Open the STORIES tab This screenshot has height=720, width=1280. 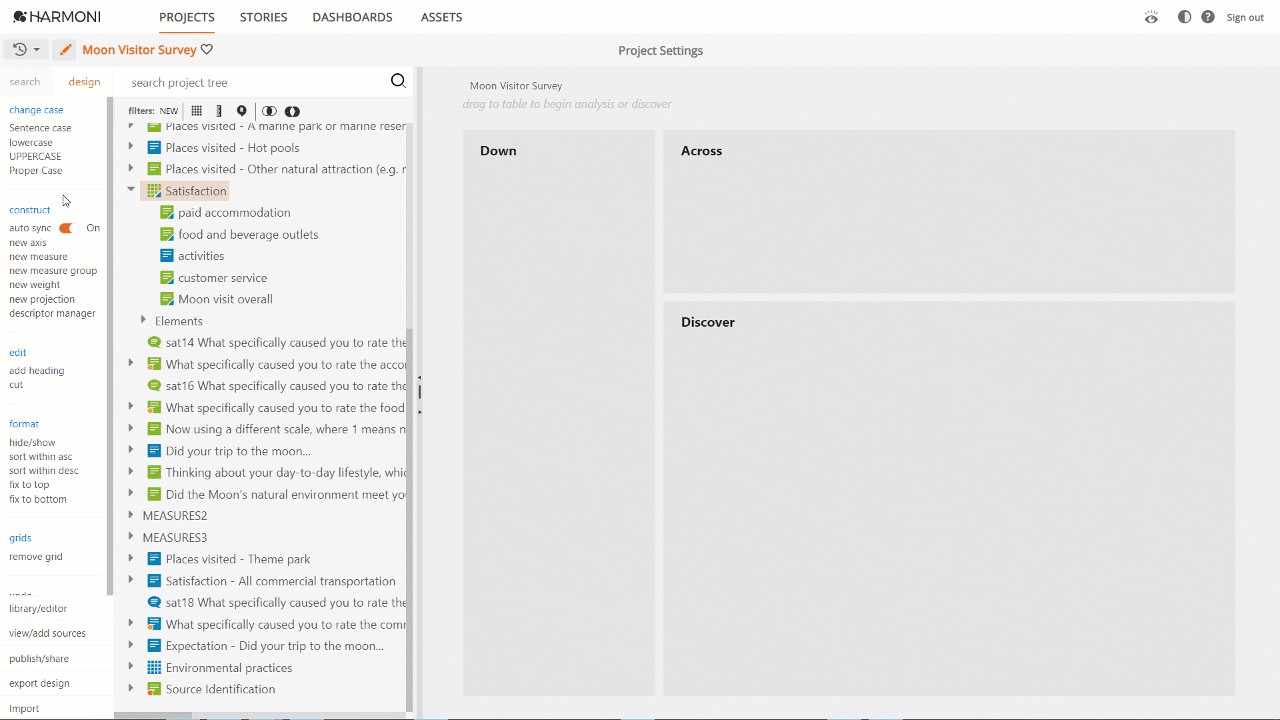coord(263,17)
